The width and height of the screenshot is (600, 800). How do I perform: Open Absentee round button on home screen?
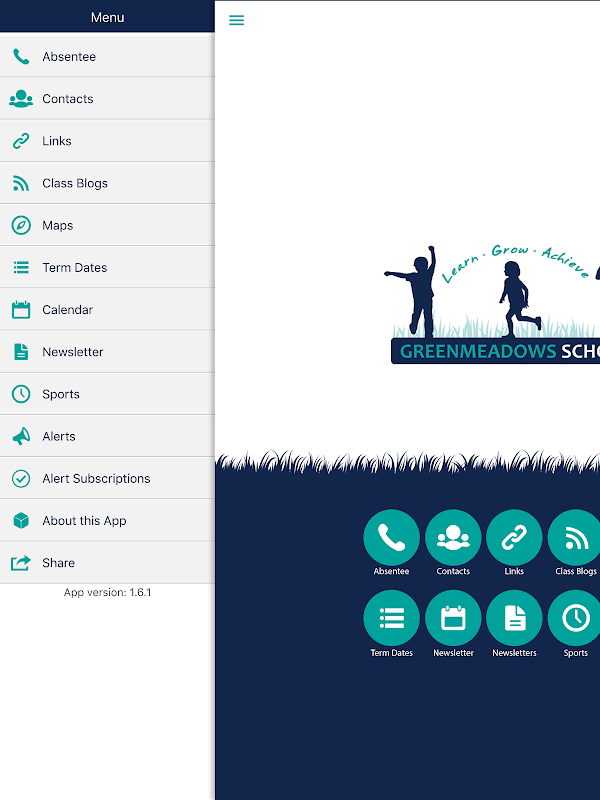pos(391,537)
